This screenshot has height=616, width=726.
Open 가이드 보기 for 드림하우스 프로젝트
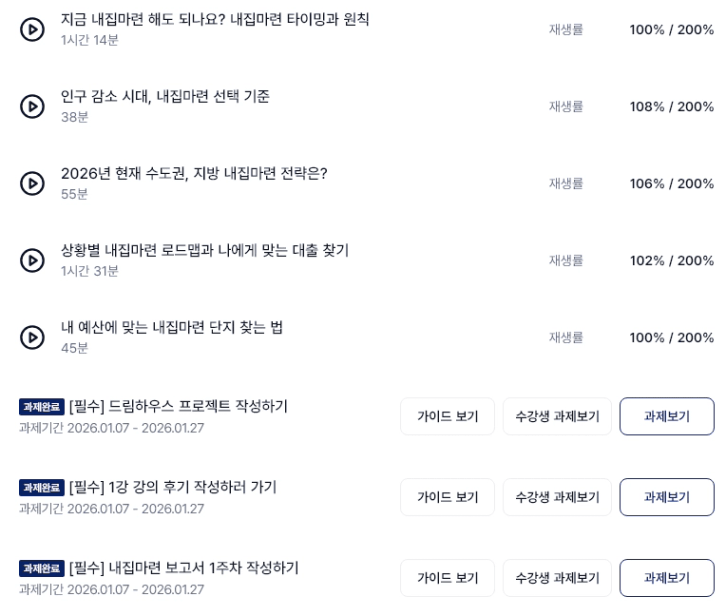tap(448, 417)
